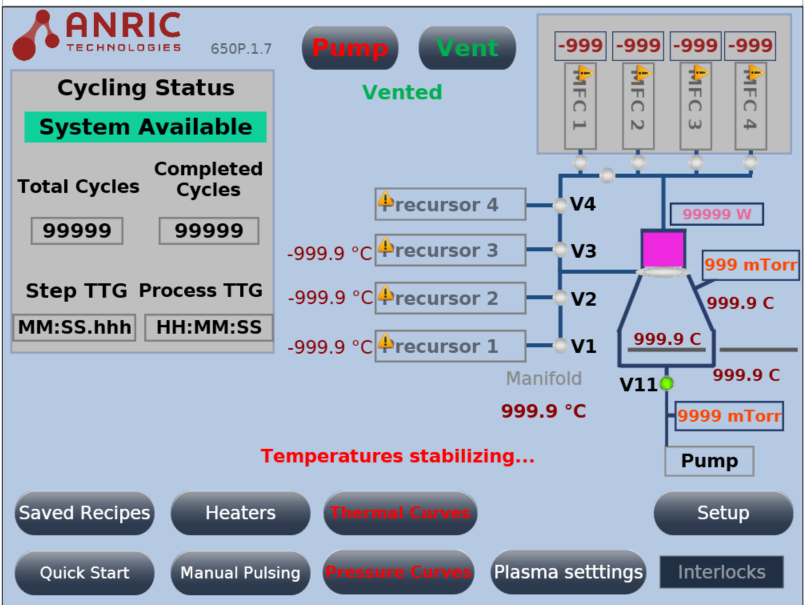Click the warning icon on MFC 1

point(585,72)
